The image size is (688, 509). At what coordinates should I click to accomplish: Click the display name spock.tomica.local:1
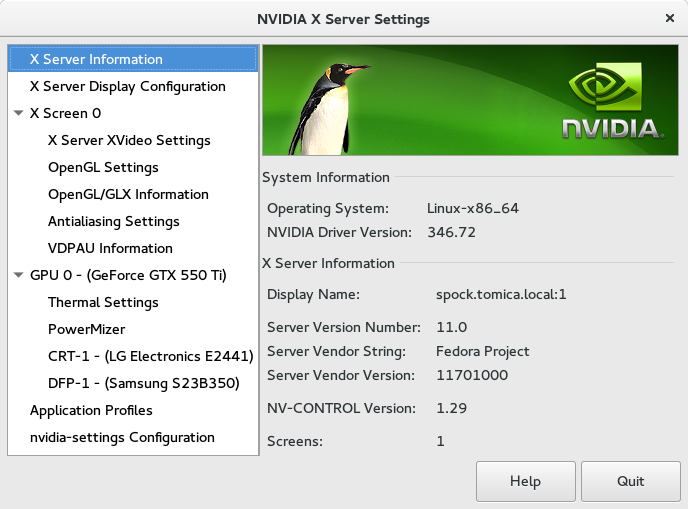coord(501,294)
